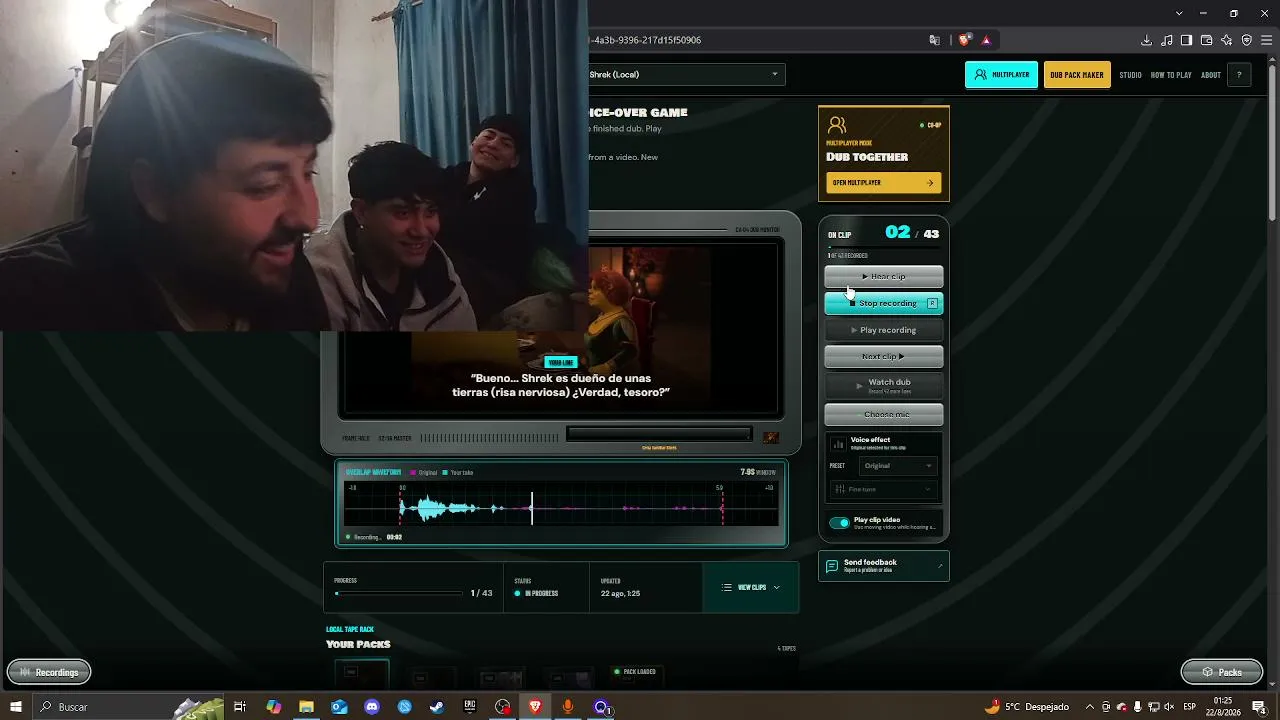The width and height of the screenshot is (1280, 720).
Task: Open Steam from the taskbar
Action: click(x=437, y=707)
